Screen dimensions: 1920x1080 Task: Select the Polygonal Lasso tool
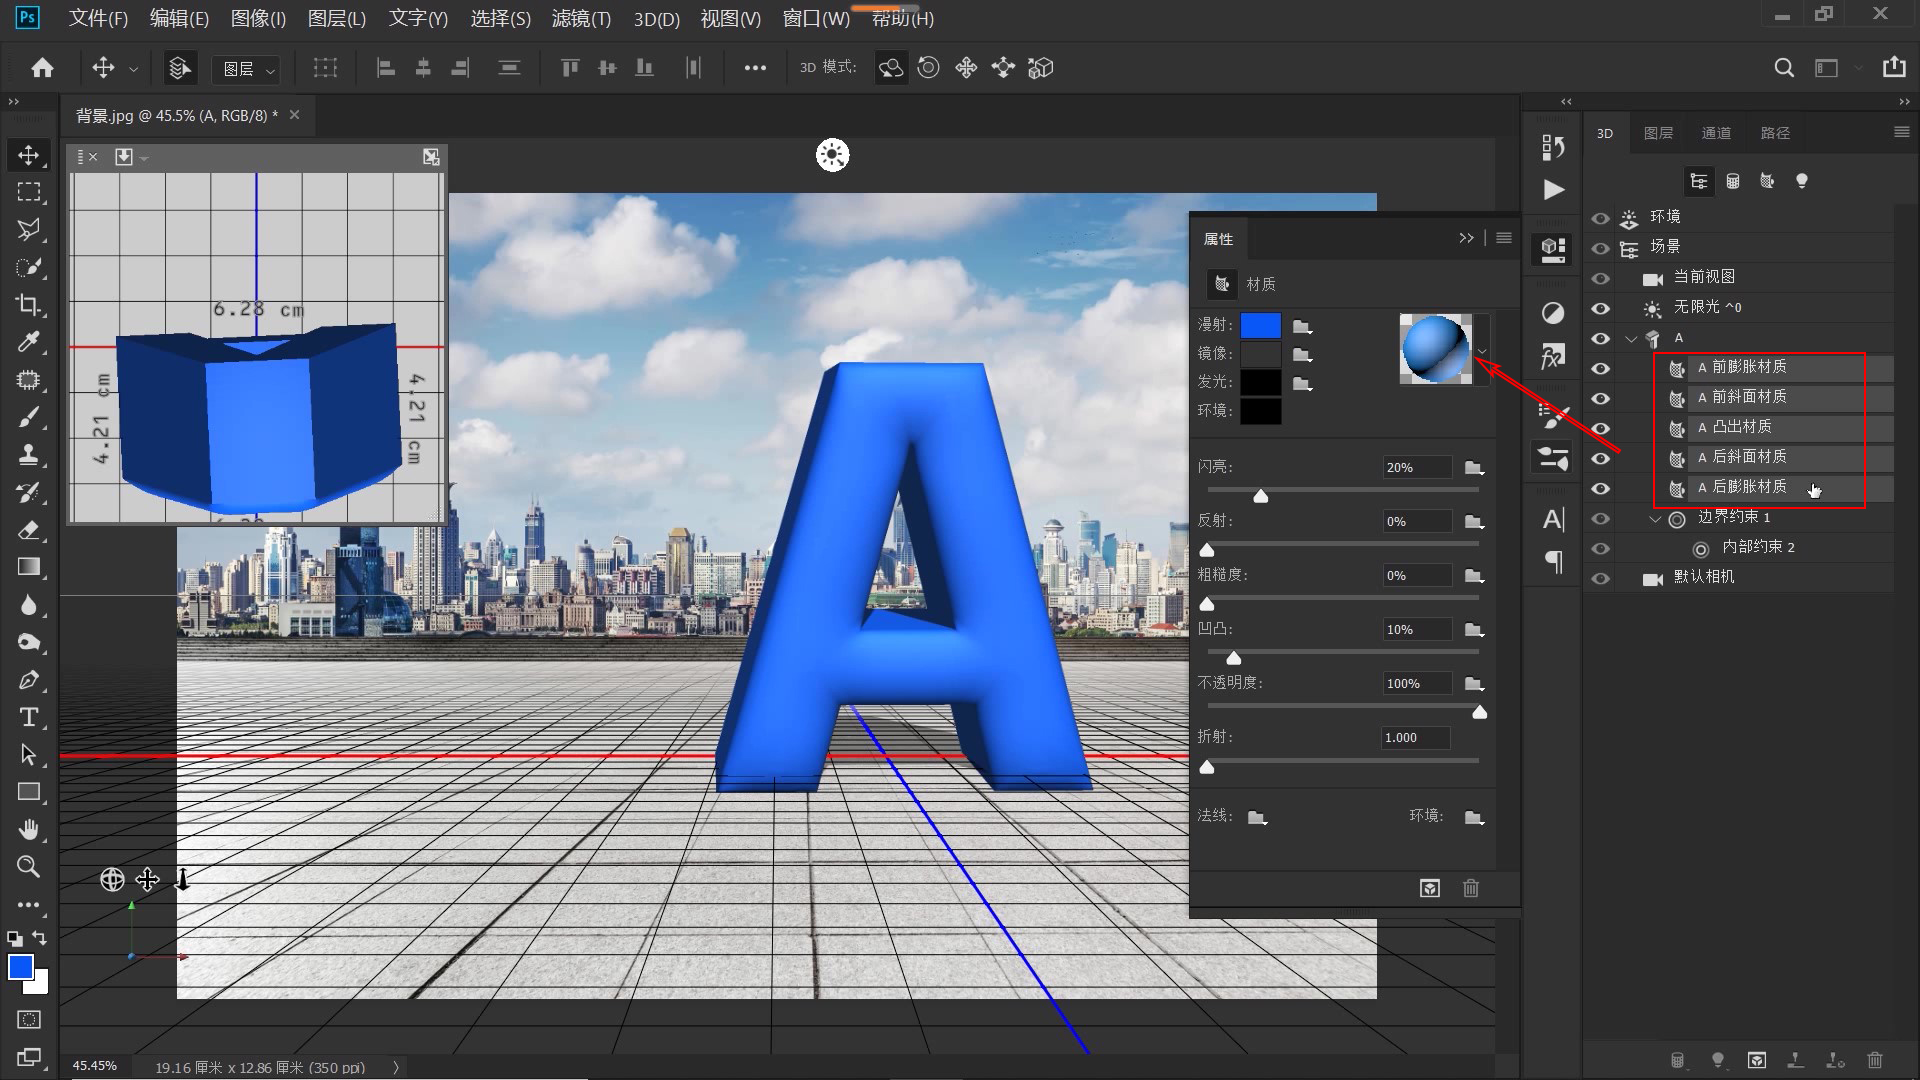point(29,229)
